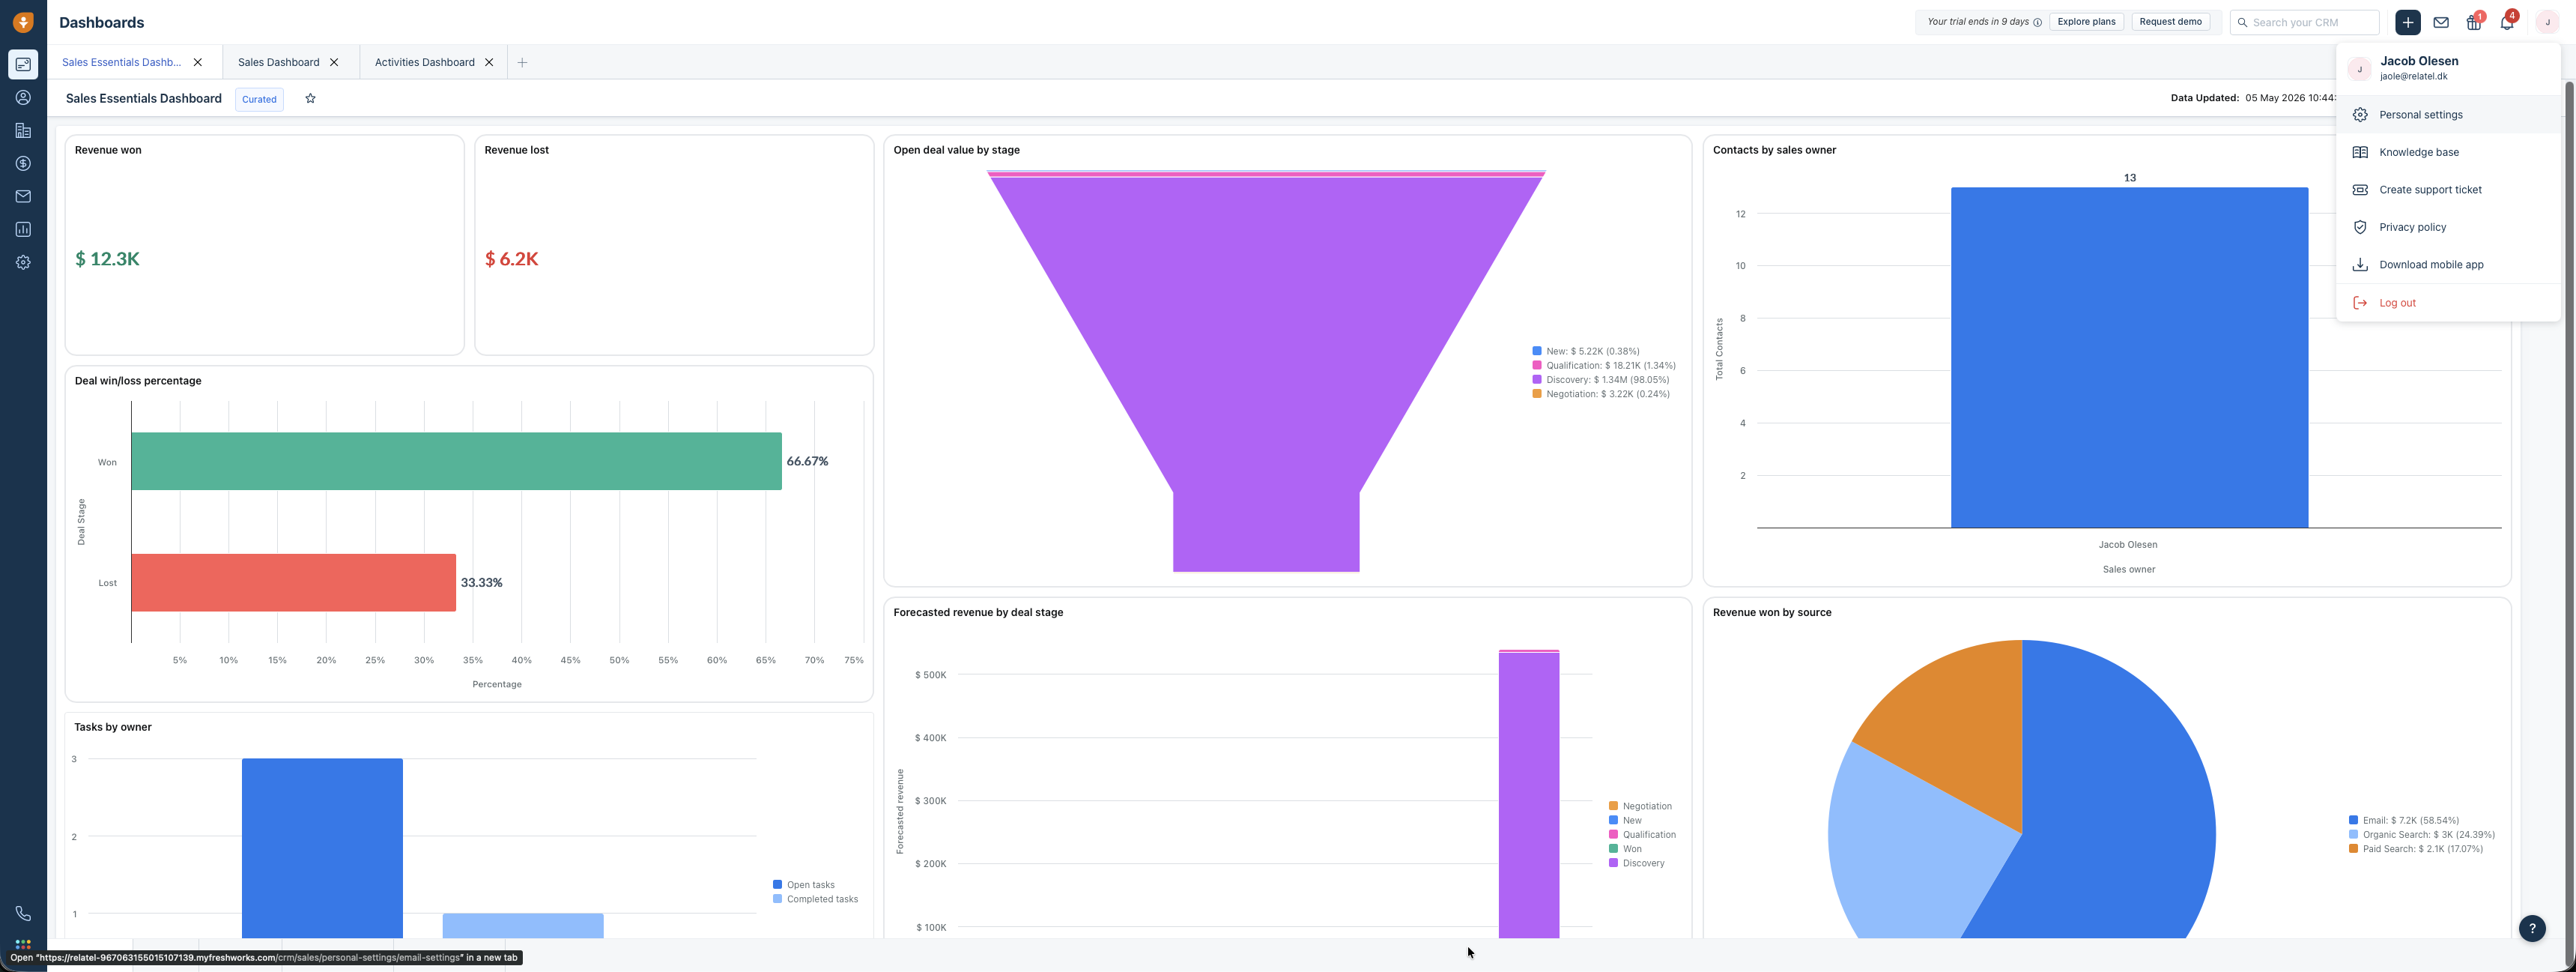This screenshot has width=2576, height=972.
Task: Switch to the Sales Dashboard tab
Action: click(279, 63)
